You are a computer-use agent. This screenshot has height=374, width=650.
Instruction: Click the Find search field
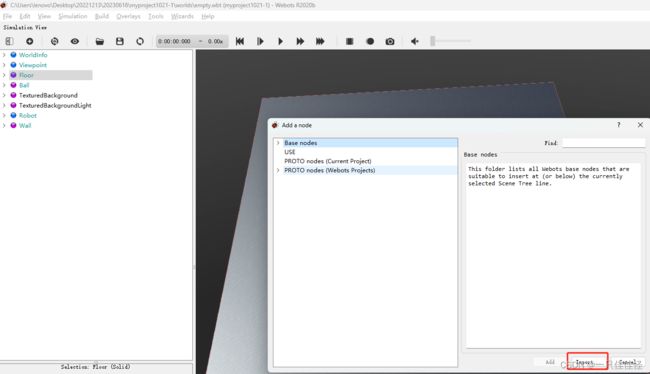[x=604, y=143]
